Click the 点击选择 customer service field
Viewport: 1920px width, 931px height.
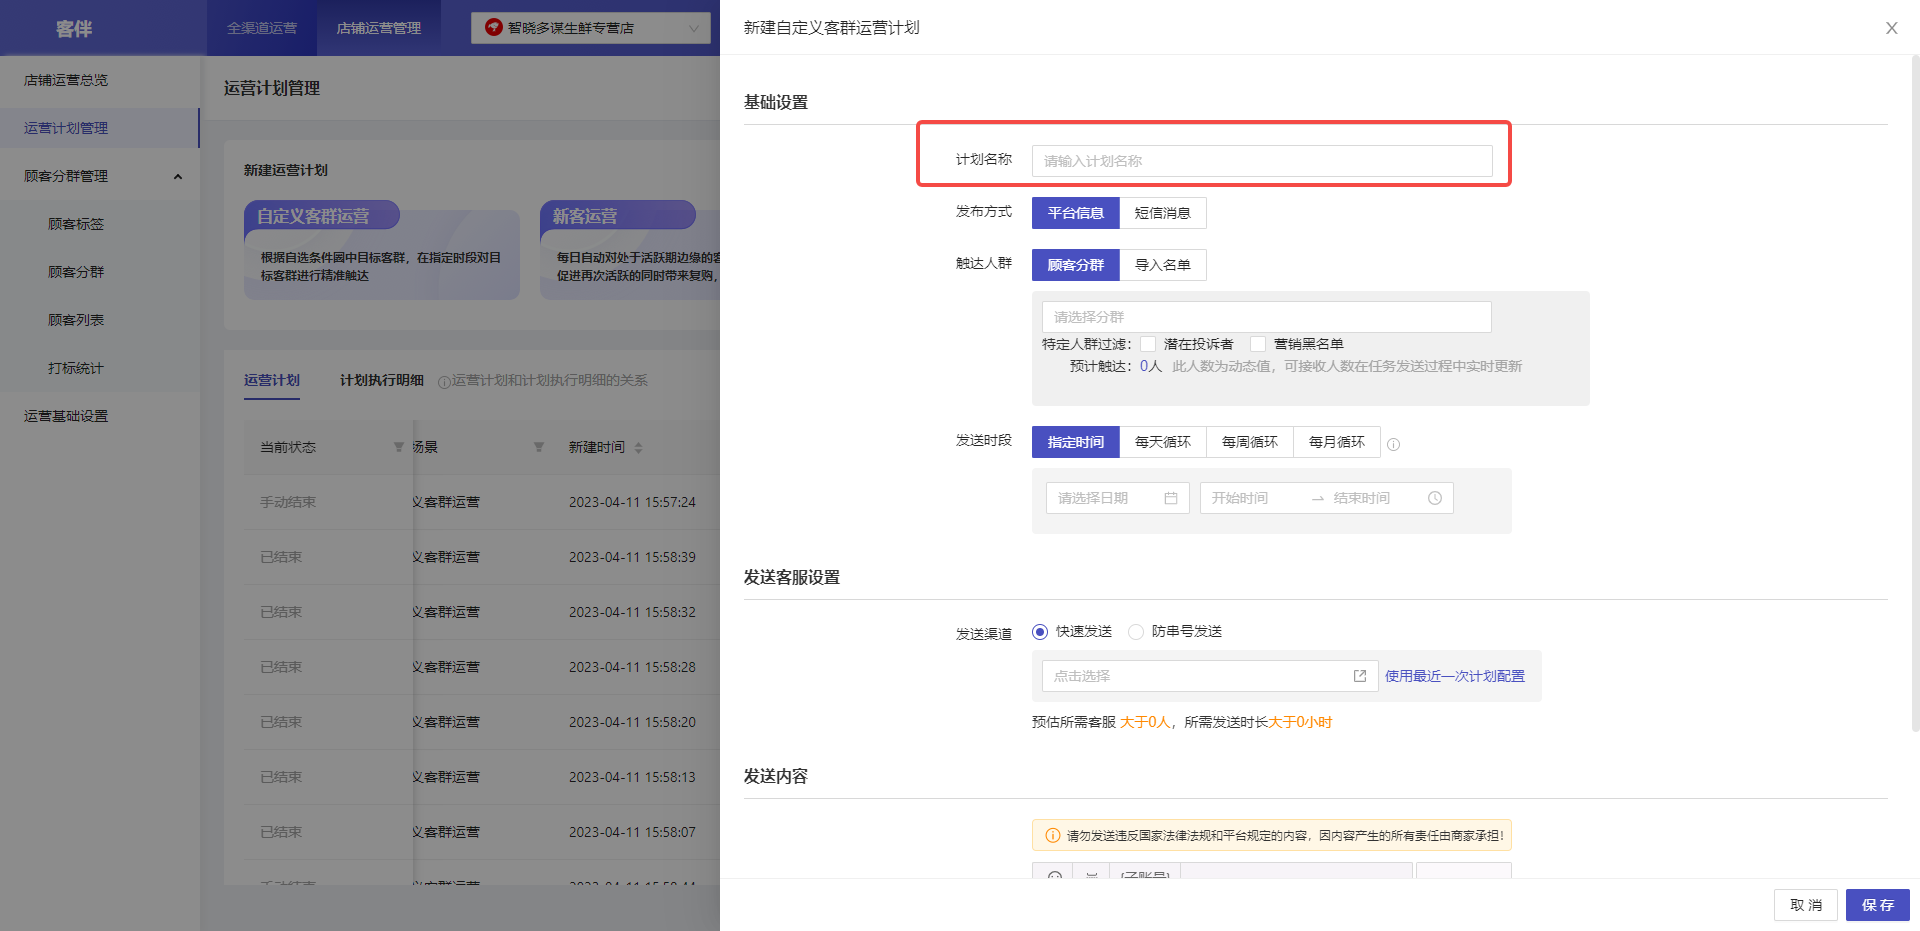(1210, 676)
